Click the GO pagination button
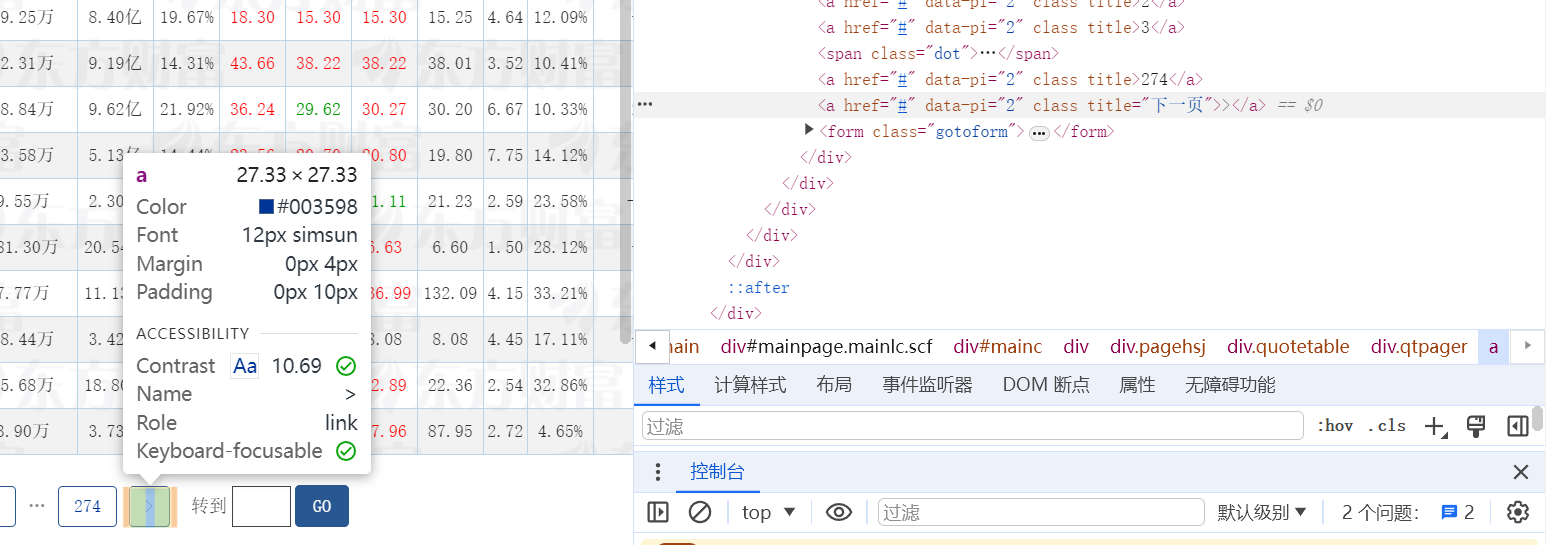 [322, 506]
